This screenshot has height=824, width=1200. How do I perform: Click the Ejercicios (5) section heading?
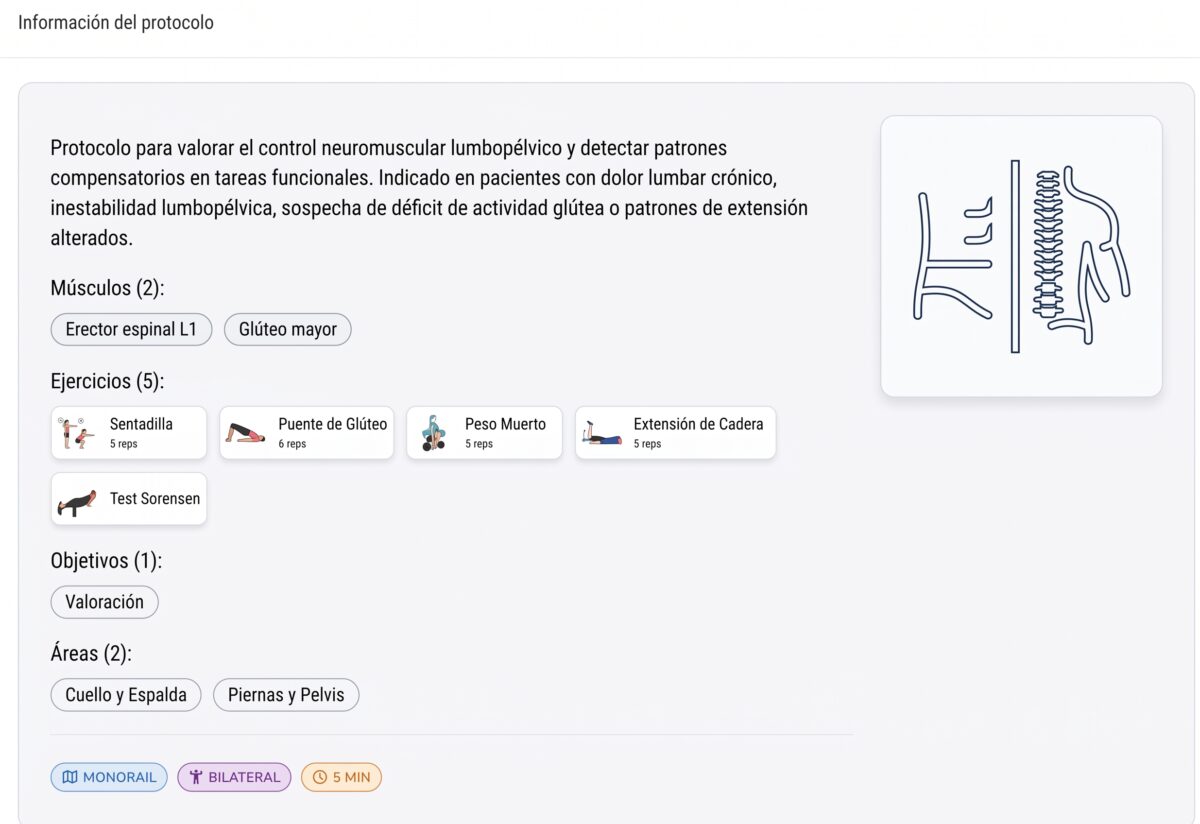(107, 381)
